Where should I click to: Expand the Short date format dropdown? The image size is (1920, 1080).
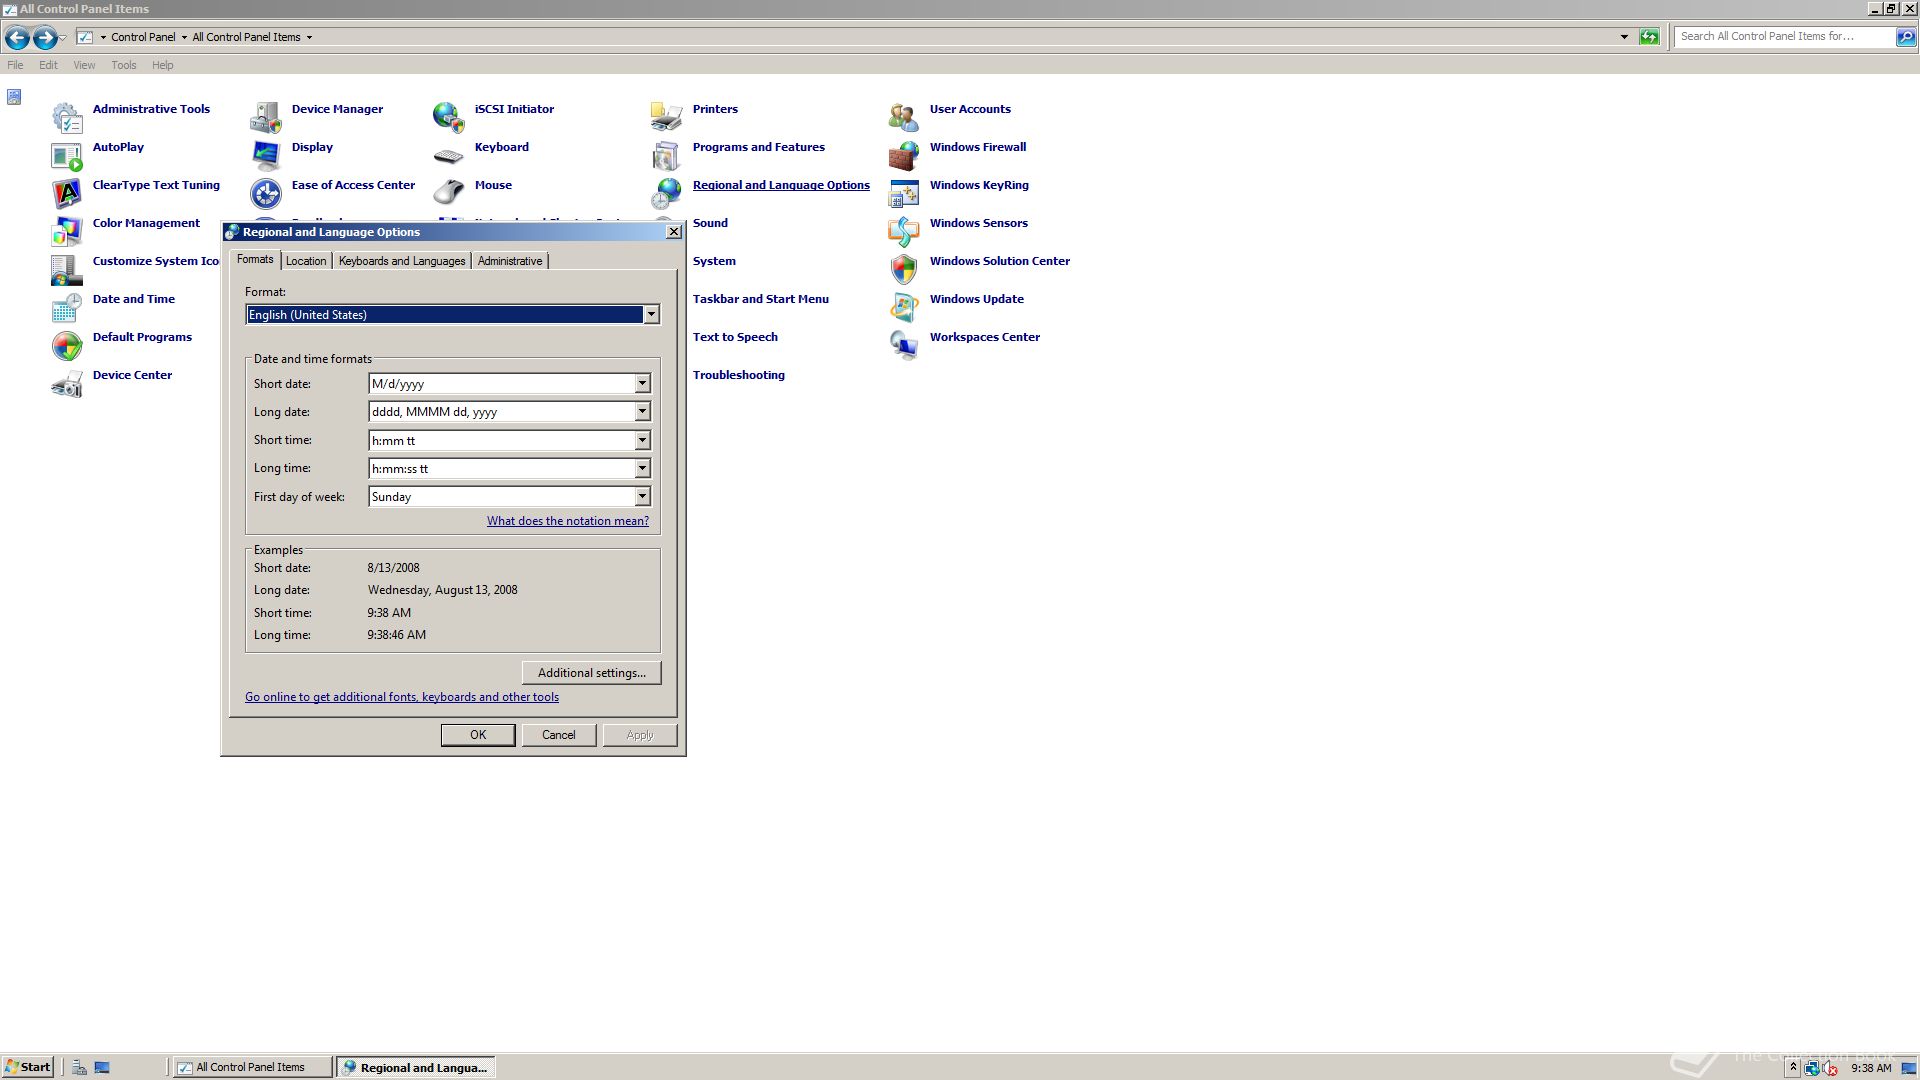point(642,384)
